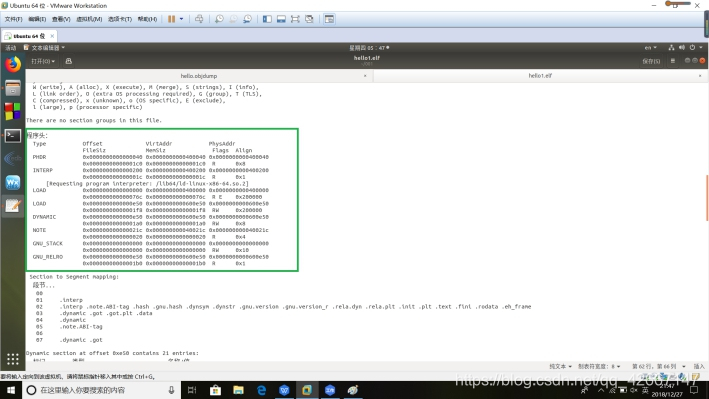This screenshot has width=709, height=399.
Task: Click the gedit vertical scrollbar
Action: click(x=707, y=198)
